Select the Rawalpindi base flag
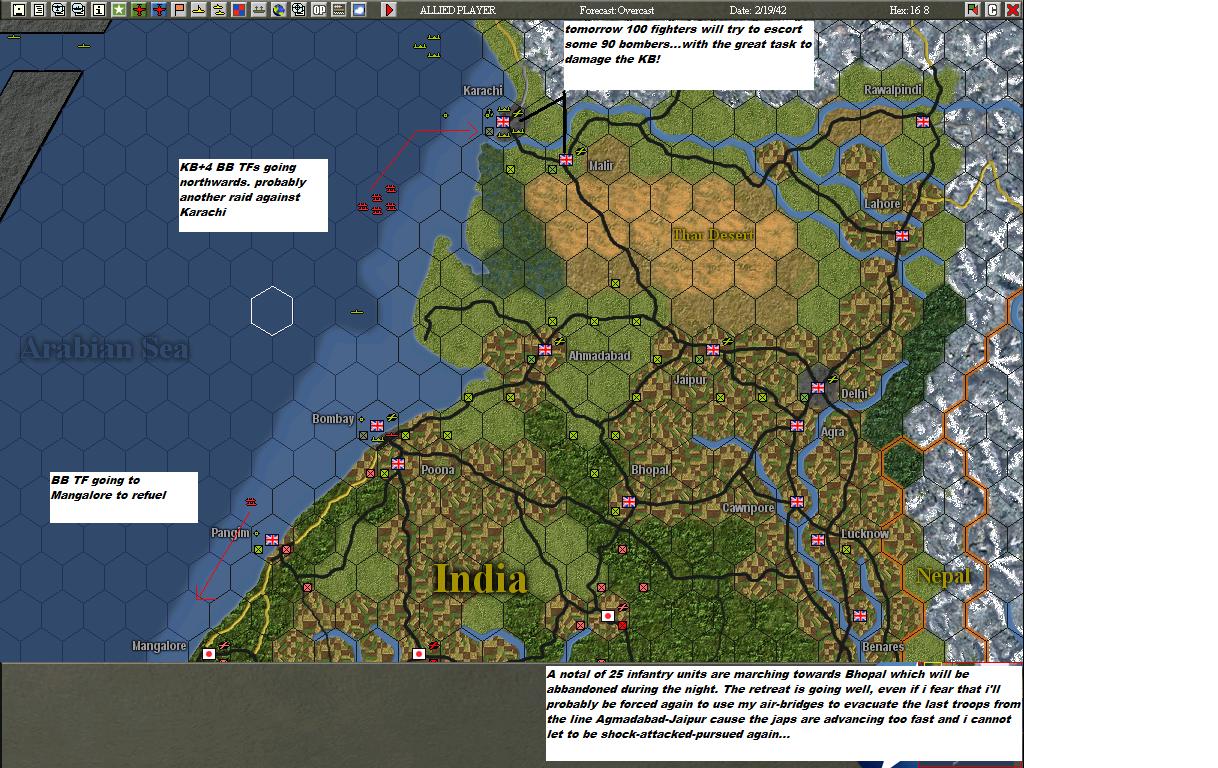Image resolution: width=1218 pixels, height=768 pixels. tap(922, 122)
